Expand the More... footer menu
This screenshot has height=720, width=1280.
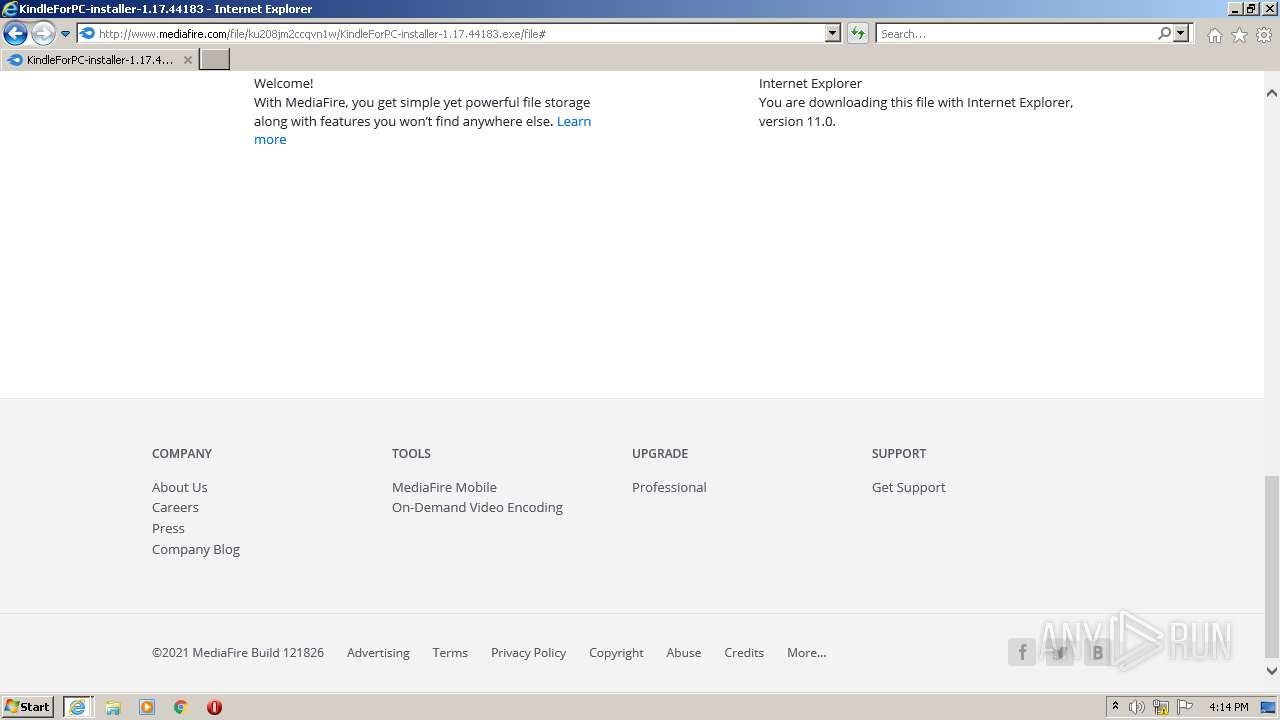tap(806, 652)
